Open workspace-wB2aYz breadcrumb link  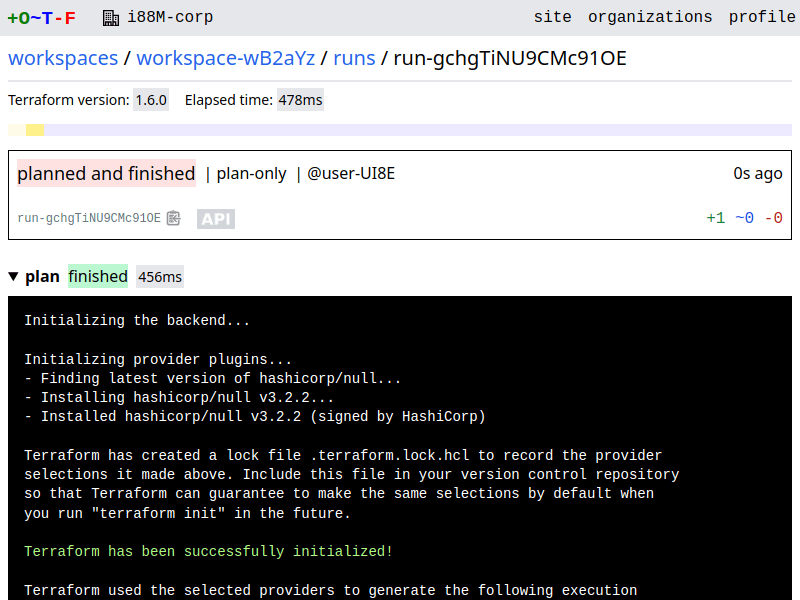pos(226,58)
